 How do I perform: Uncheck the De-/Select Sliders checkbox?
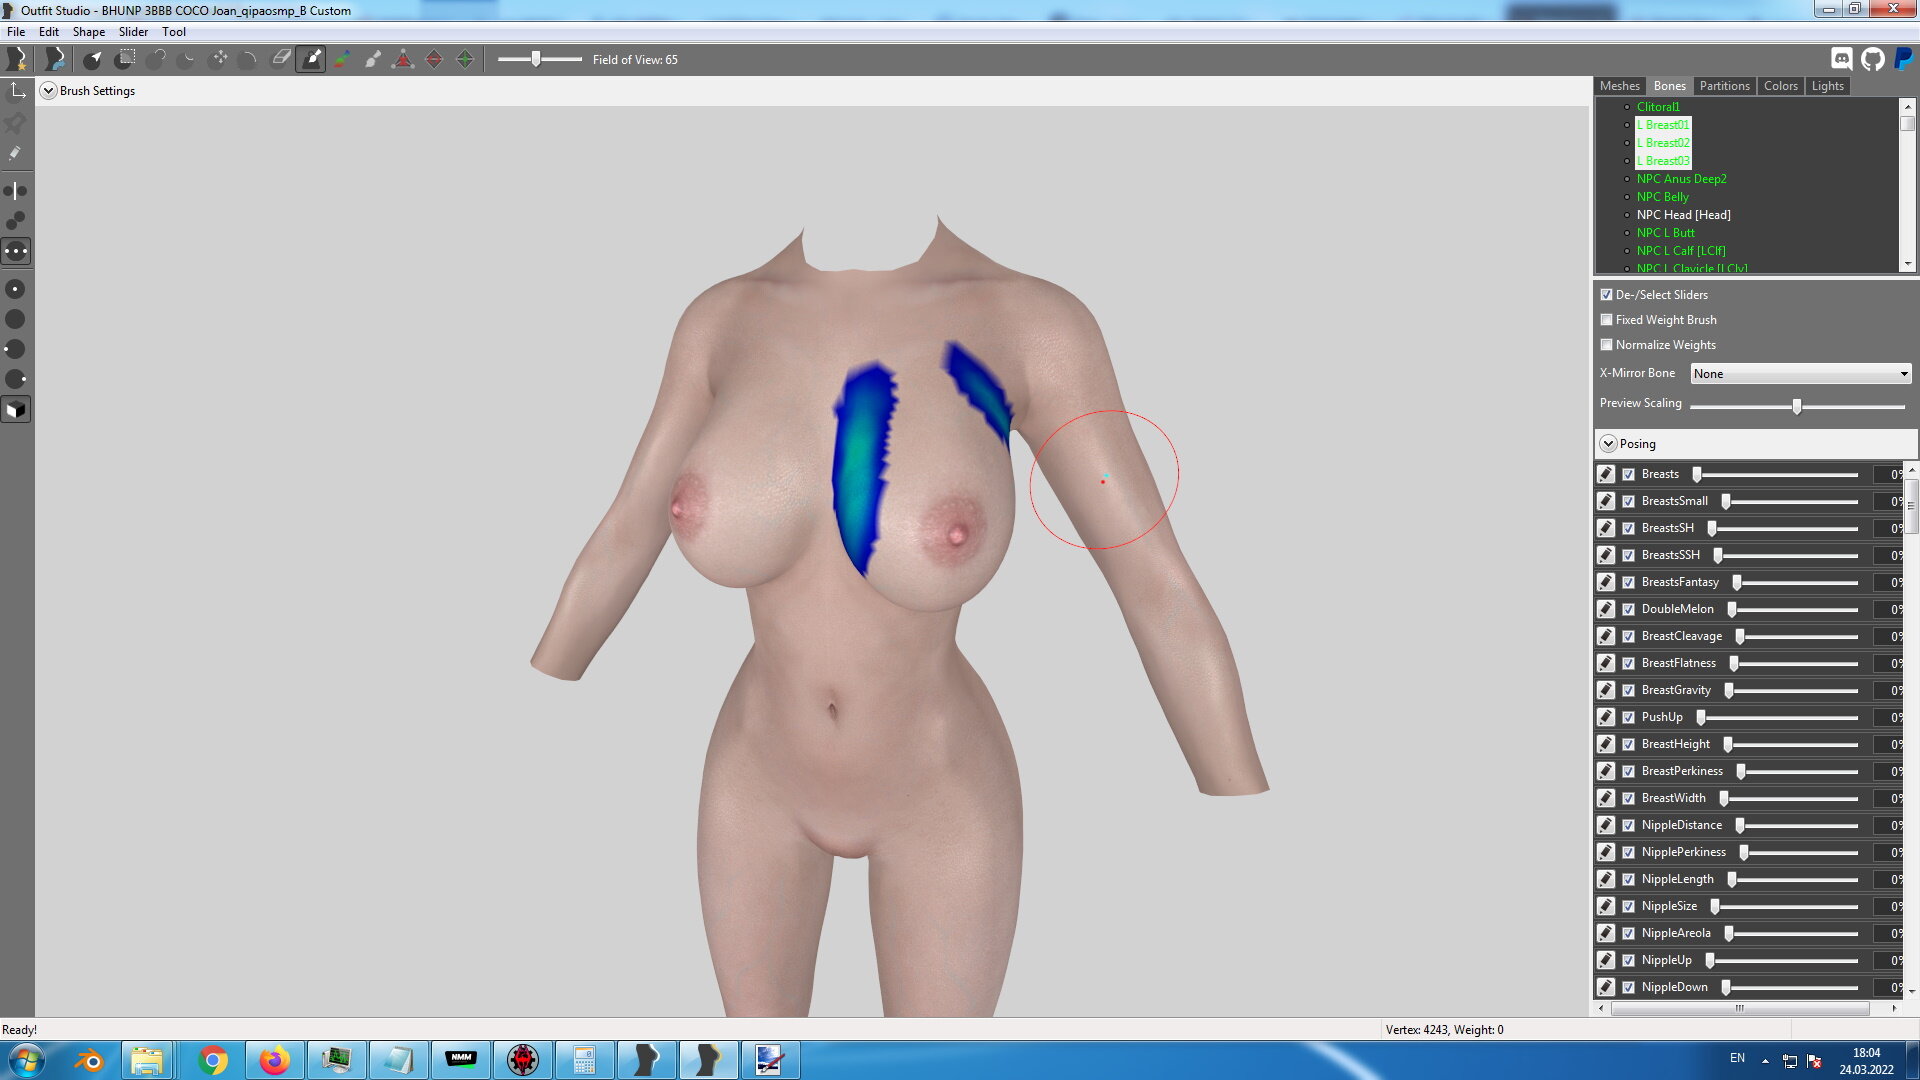(1607, 295)
